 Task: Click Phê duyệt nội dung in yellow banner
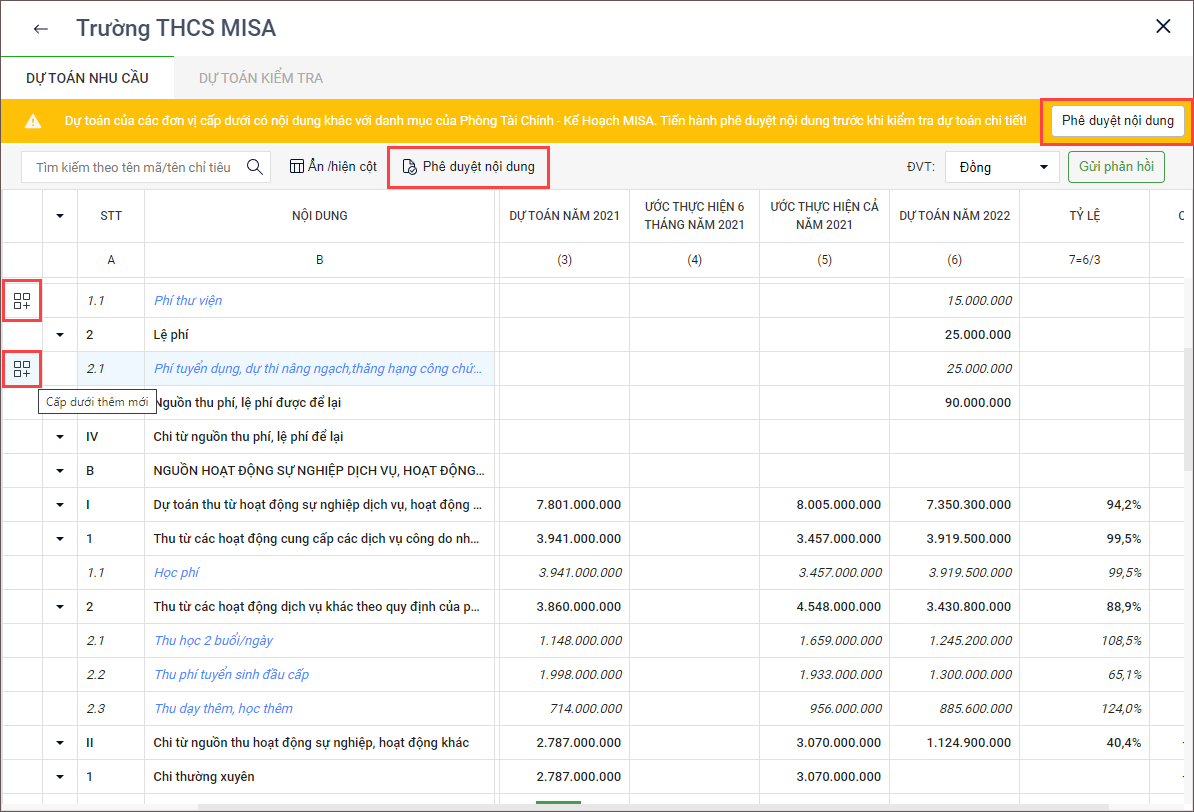(x=1117, y=121)
